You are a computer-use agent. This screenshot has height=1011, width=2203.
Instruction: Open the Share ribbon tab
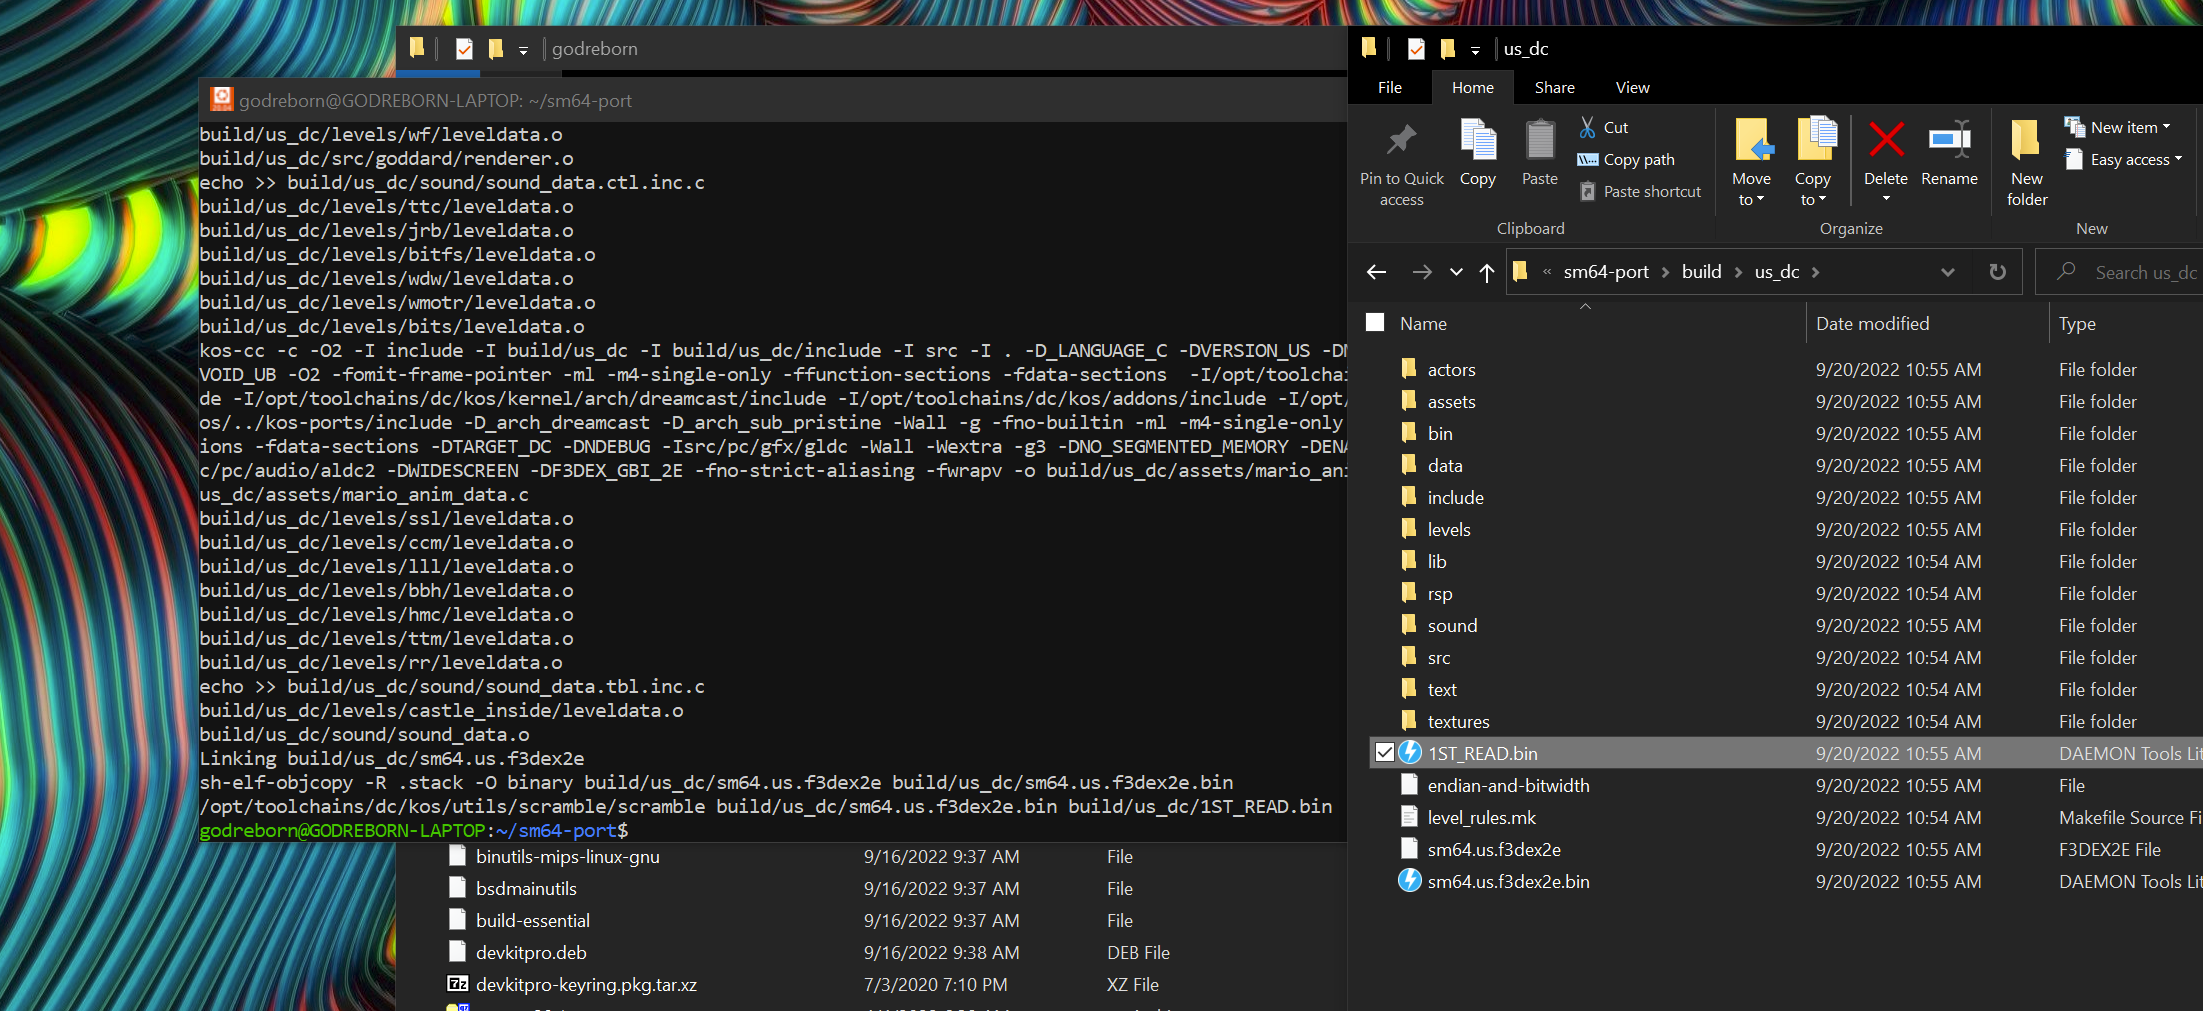tap(1554, 88)
